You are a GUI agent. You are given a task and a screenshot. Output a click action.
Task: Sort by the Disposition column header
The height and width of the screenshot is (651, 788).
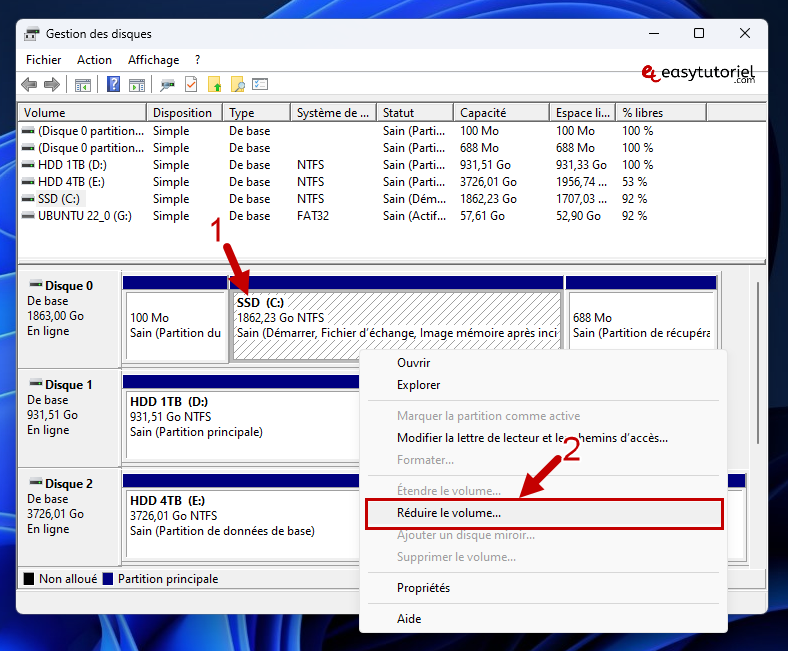(184, 113)
